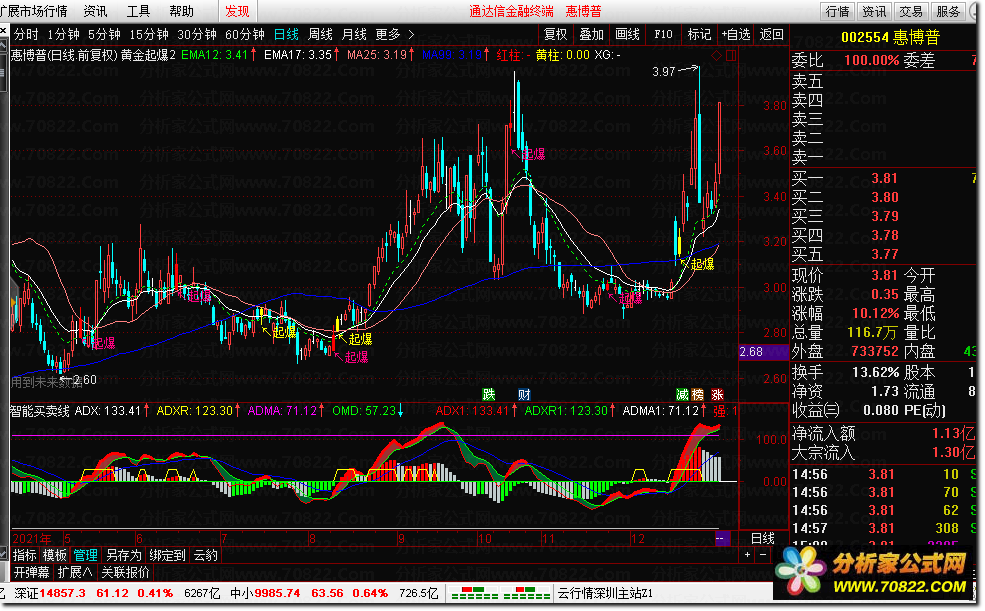Viewport: 985px width, 611px height.
Task: Click the 指标 indicator tab
Action: (24, 555)
